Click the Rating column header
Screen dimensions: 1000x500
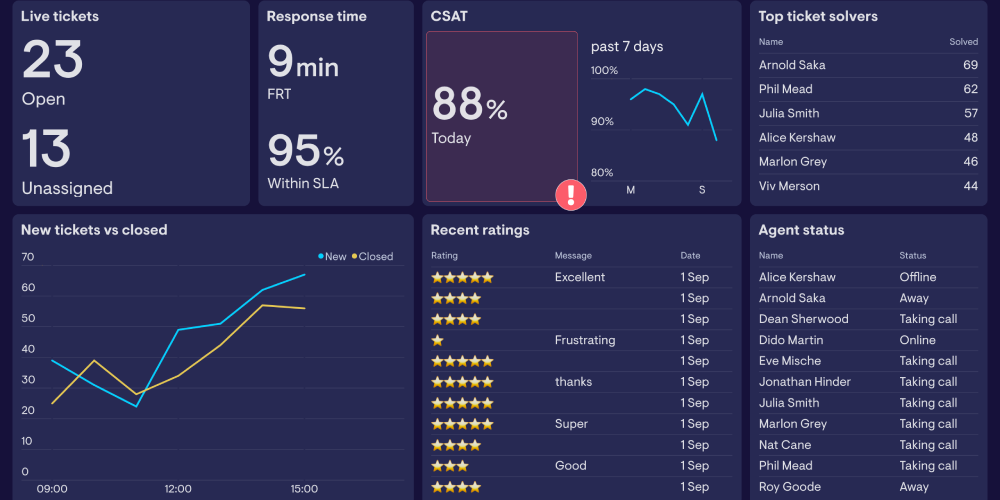tap(444, 256)
